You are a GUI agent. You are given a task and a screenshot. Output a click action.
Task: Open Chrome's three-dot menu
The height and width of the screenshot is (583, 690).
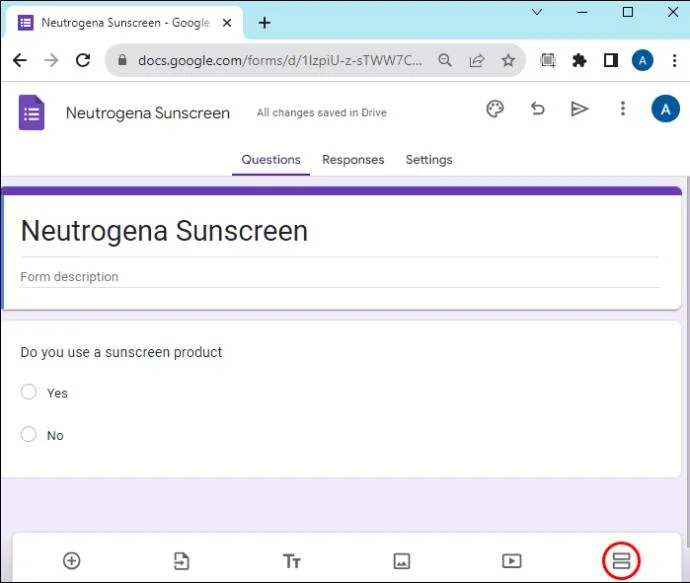coord(674,60)
